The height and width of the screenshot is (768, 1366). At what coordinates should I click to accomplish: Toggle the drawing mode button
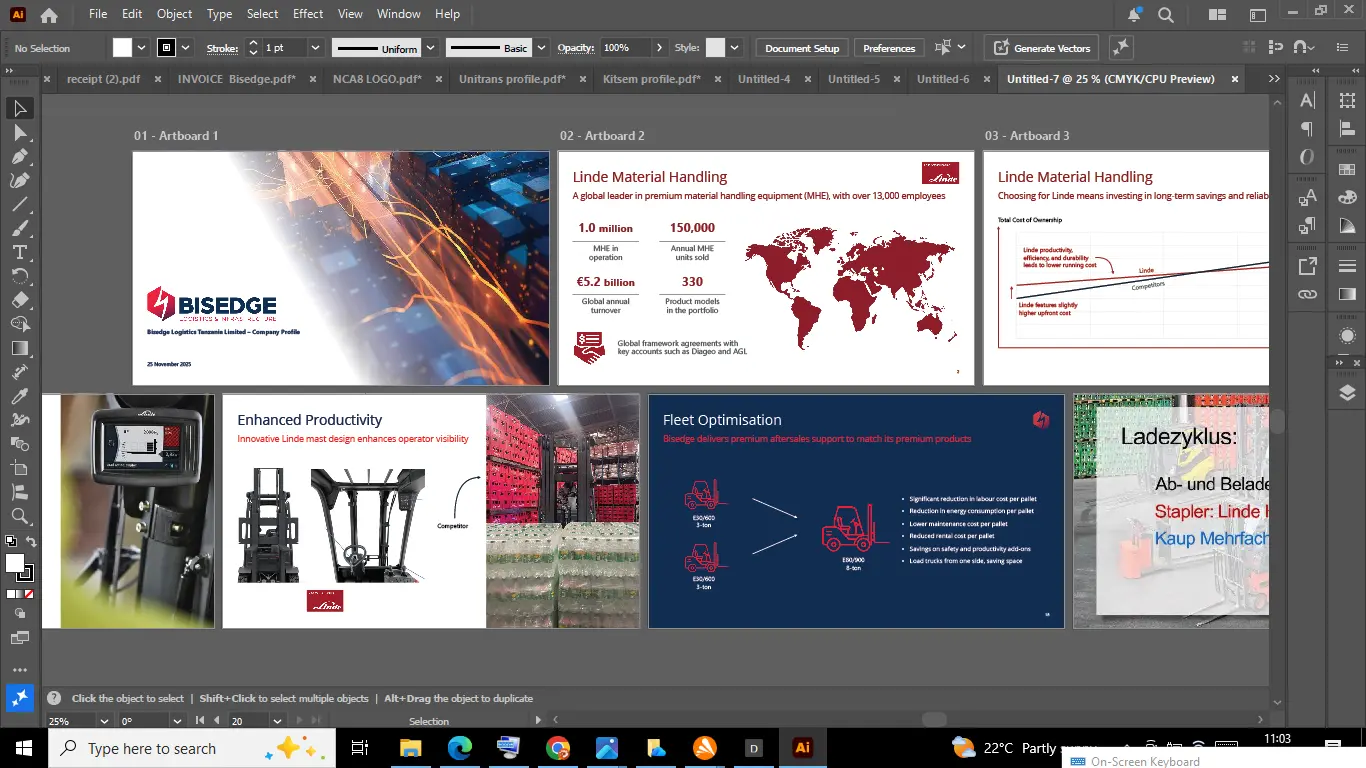click(x=20, y=613)
